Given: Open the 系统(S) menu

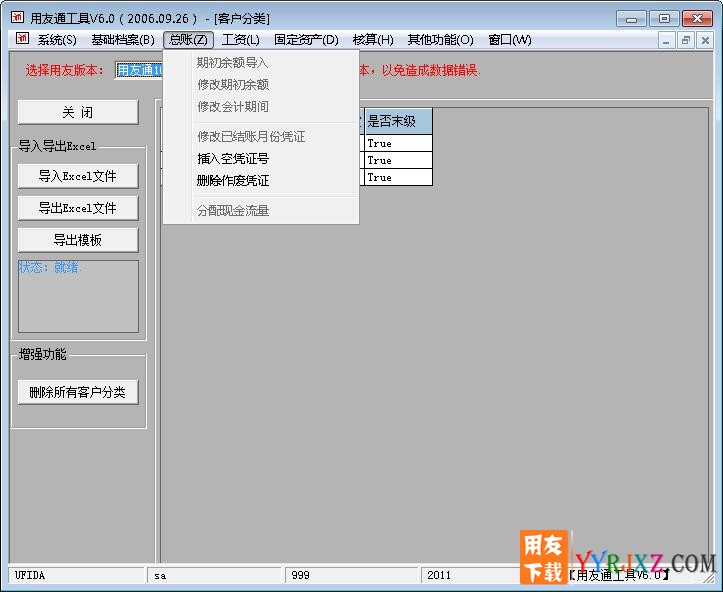Looking at the screenshot, I should [57, 40].
